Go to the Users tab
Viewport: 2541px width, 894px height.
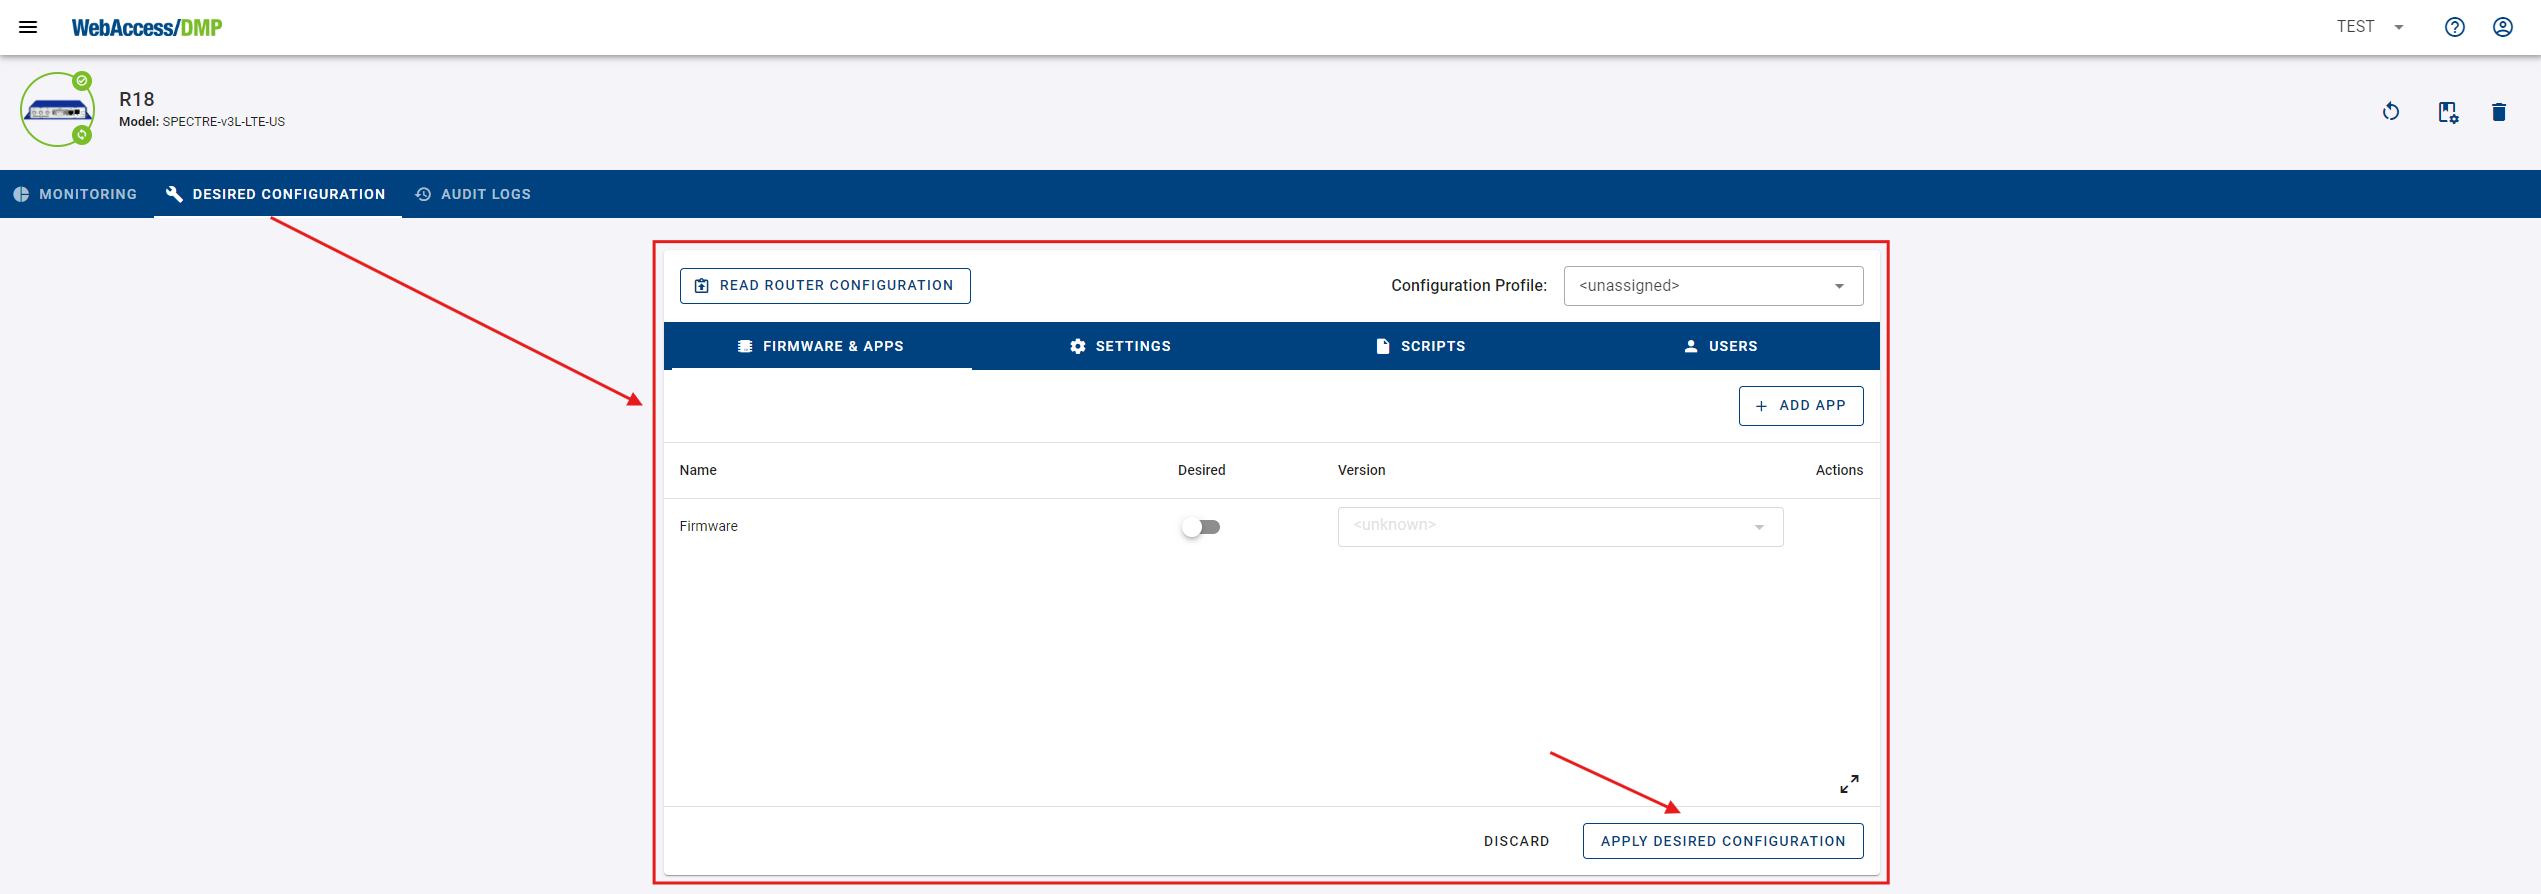1720,346
